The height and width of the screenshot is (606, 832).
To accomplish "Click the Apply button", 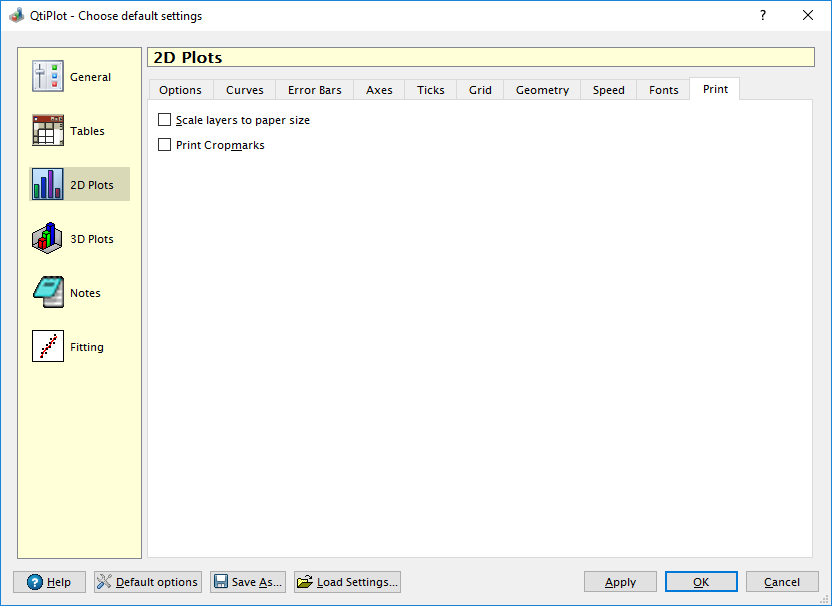I will click(x=620, y=582).
